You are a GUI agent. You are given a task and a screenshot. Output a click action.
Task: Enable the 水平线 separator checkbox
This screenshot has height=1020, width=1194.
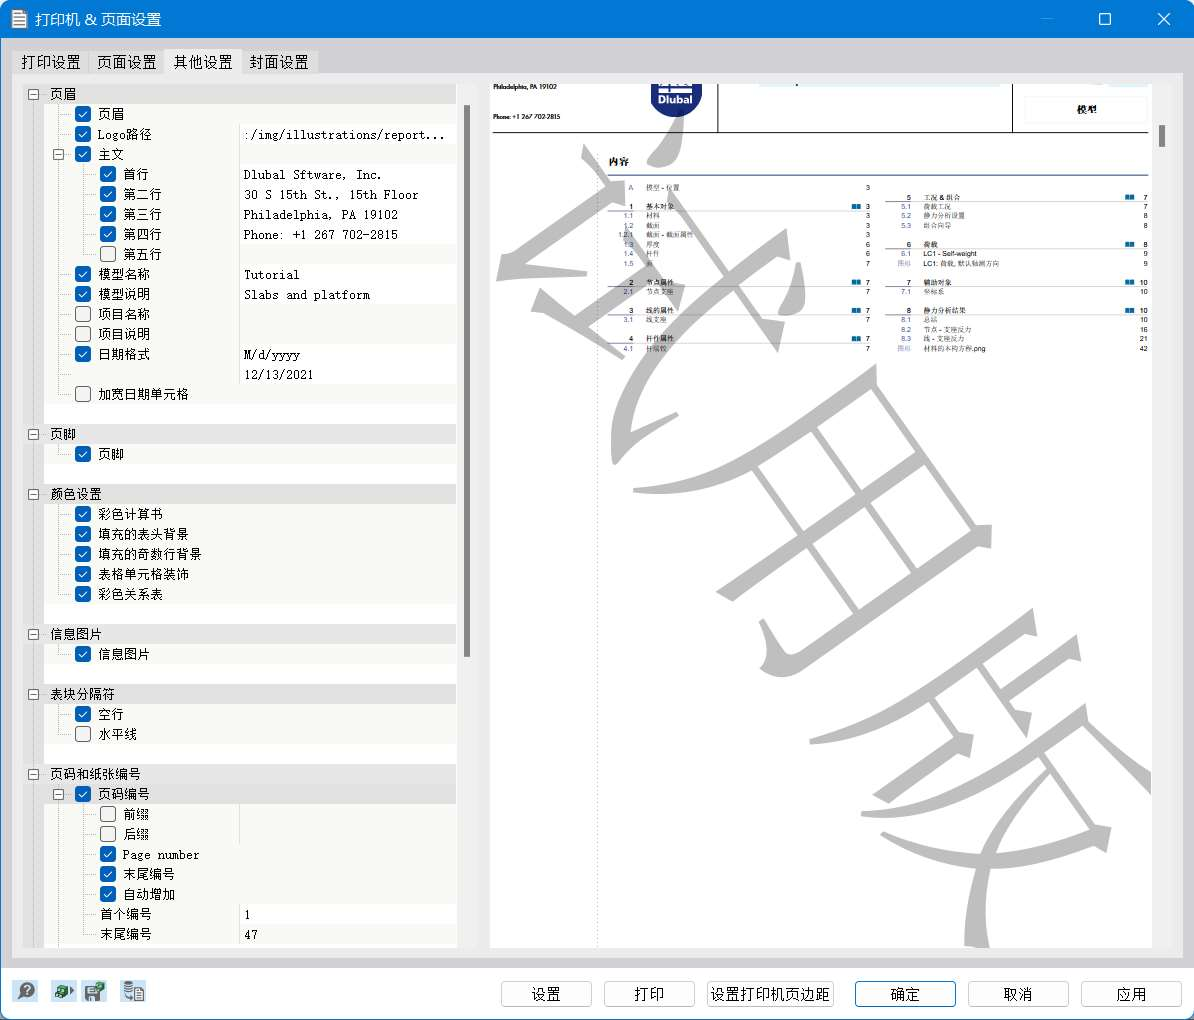pyautogui.click(x=83, y=734)
